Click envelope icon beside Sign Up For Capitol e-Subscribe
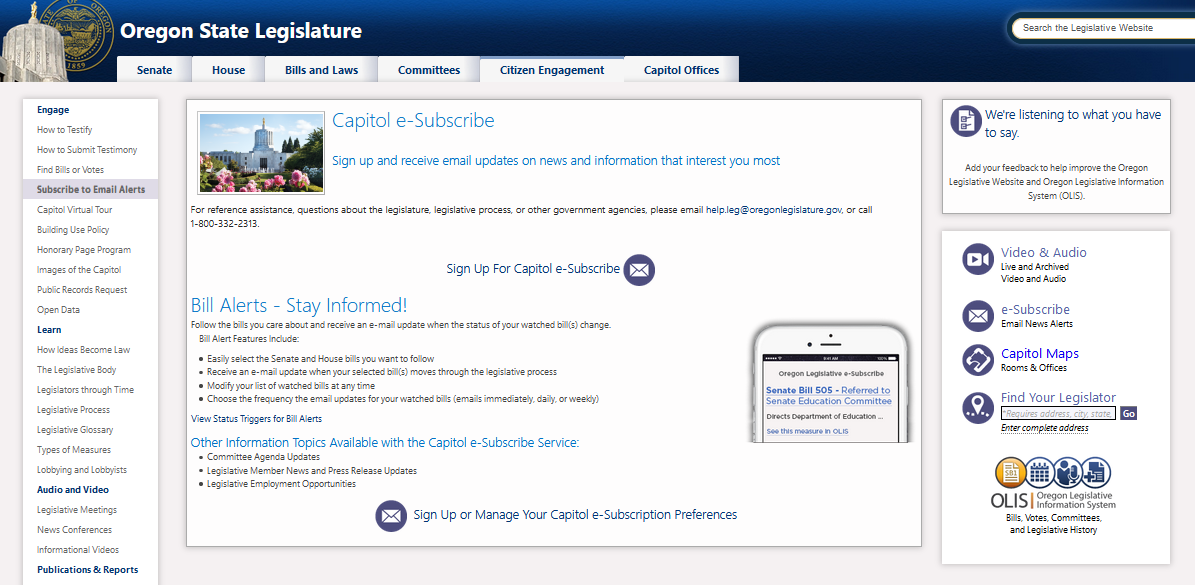Viewport: 1195px width, 585px height. pyautogui.click(x=639, y=269)
